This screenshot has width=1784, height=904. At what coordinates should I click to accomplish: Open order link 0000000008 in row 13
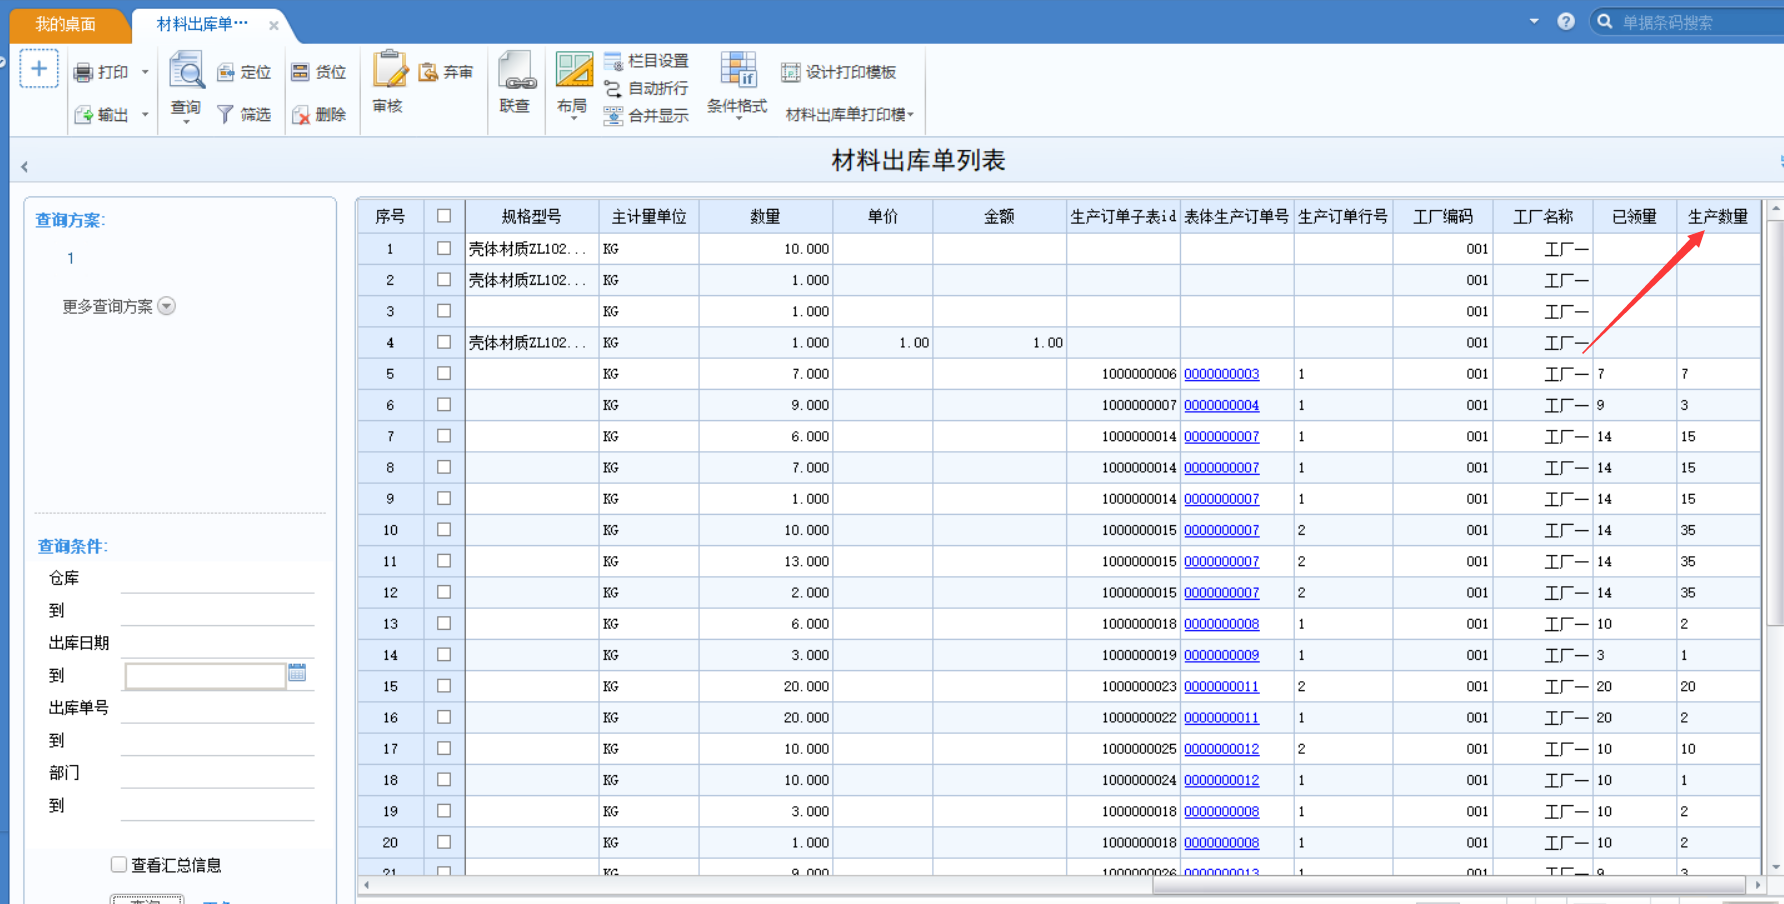pos(1221,624)
